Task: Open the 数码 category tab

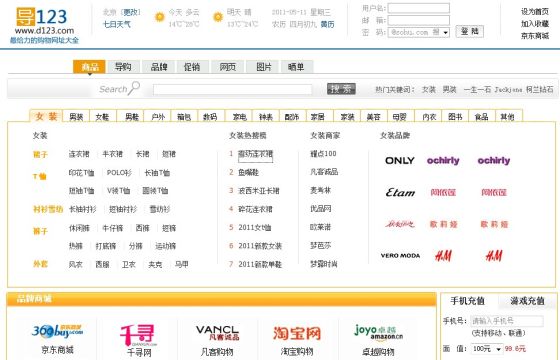Action: tap(210, 116)
